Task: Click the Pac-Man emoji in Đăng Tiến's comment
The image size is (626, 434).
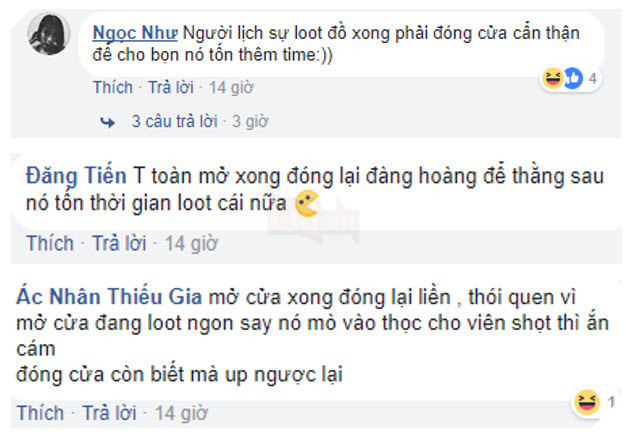Action: [307, 203]
